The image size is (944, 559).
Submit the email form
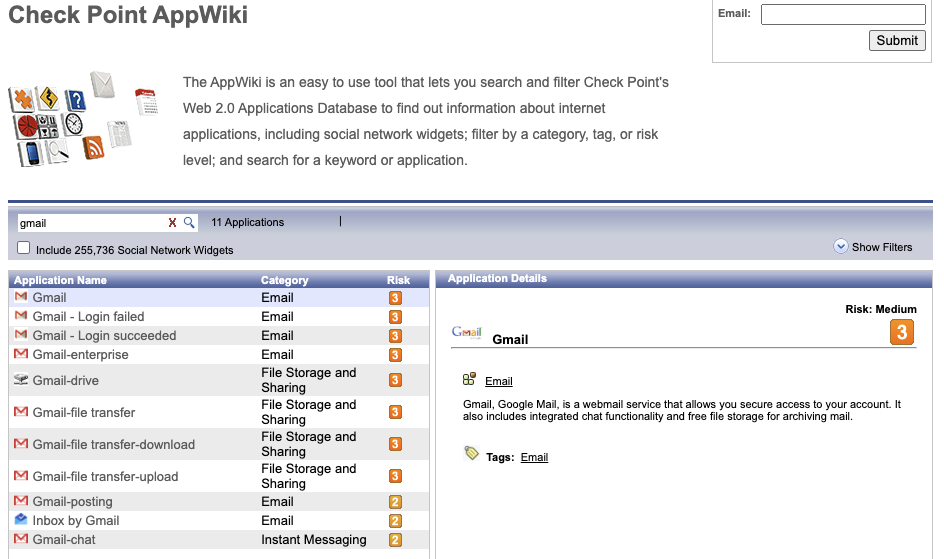(x=897, y=40)
